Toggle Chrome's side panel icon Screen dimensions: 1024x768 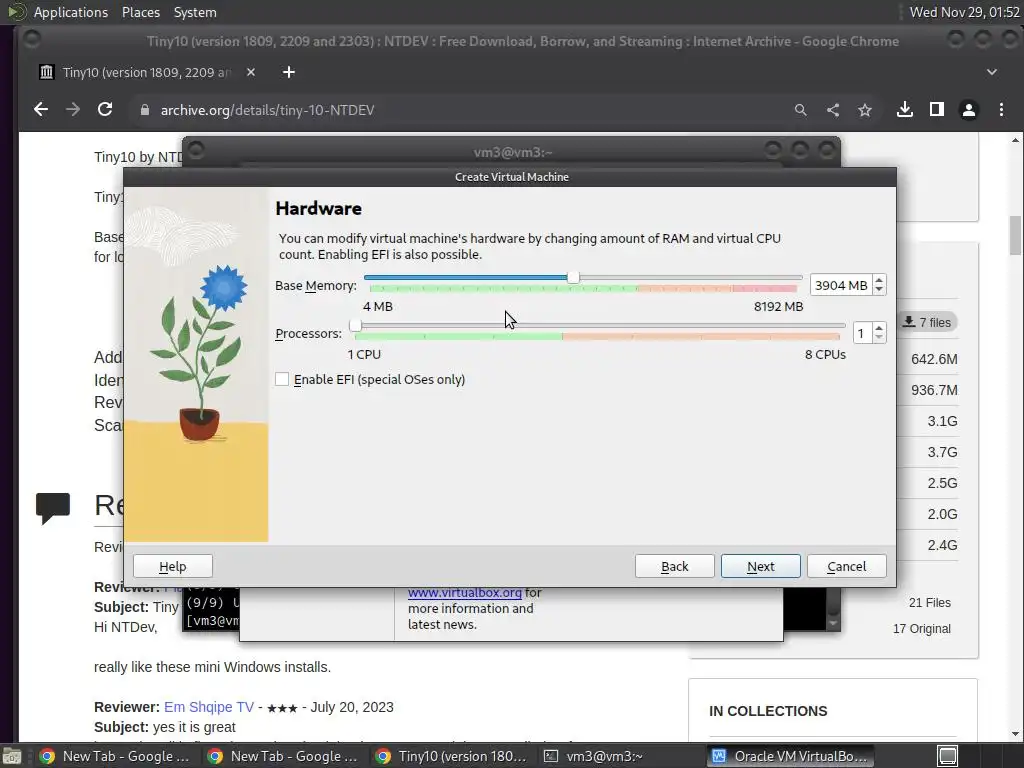[x=936, y=110]
